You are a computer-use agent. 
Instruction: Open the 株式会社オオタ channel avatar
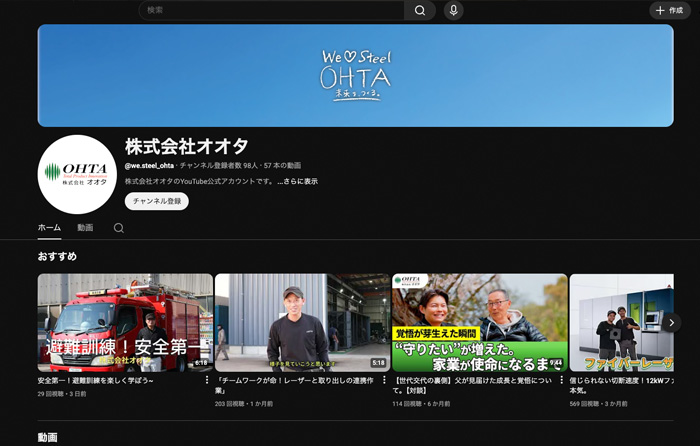tap(77, 174)
